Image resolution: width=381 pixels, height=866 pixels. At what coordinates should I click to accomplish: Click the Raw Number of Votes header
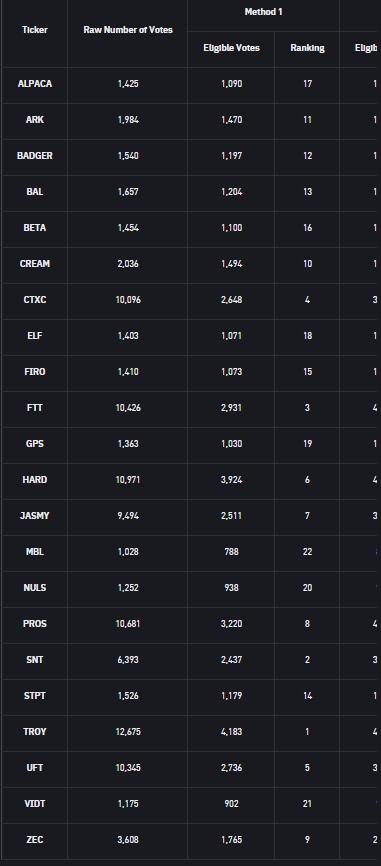(x=128, y=30)
